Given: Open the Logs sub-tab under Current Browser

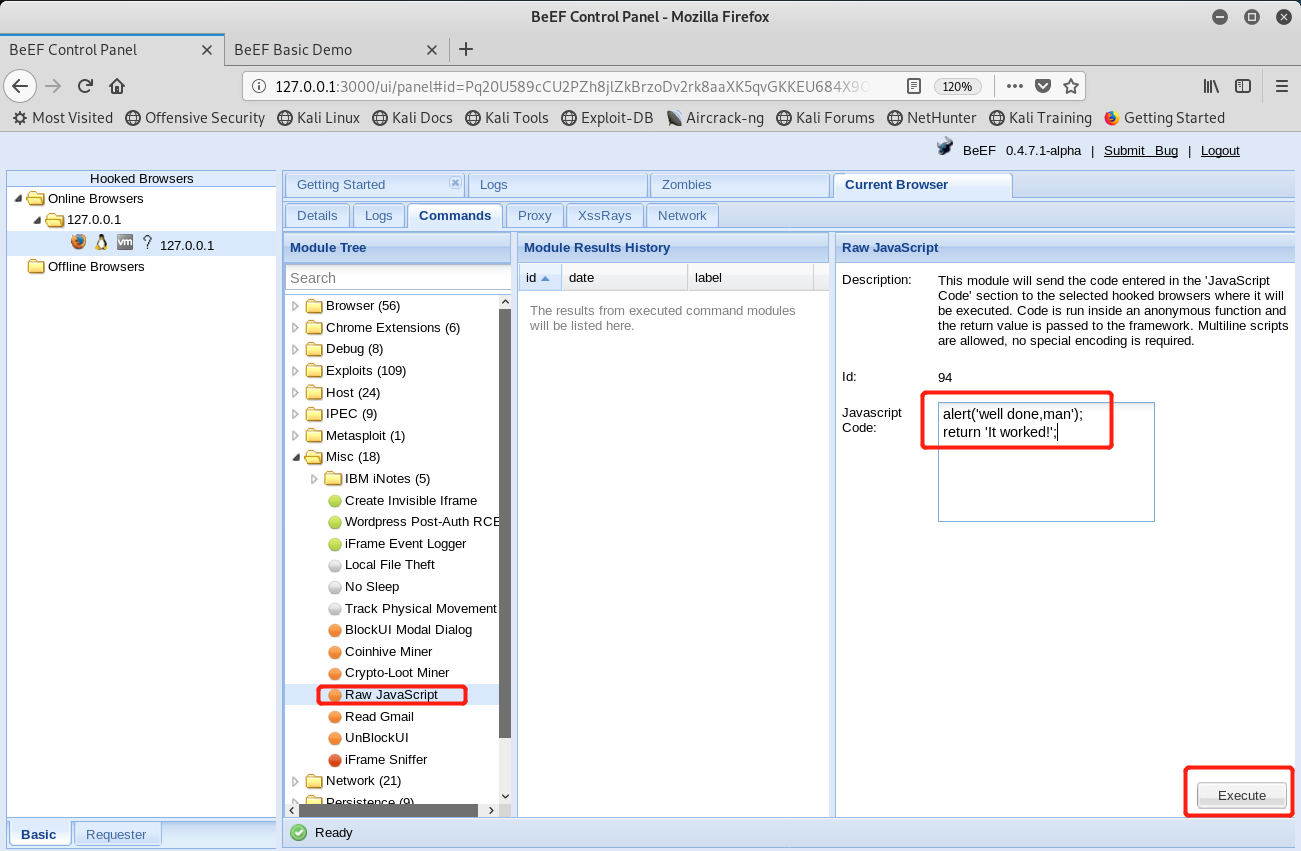Looking at the screenshot, I should (378, 215).
